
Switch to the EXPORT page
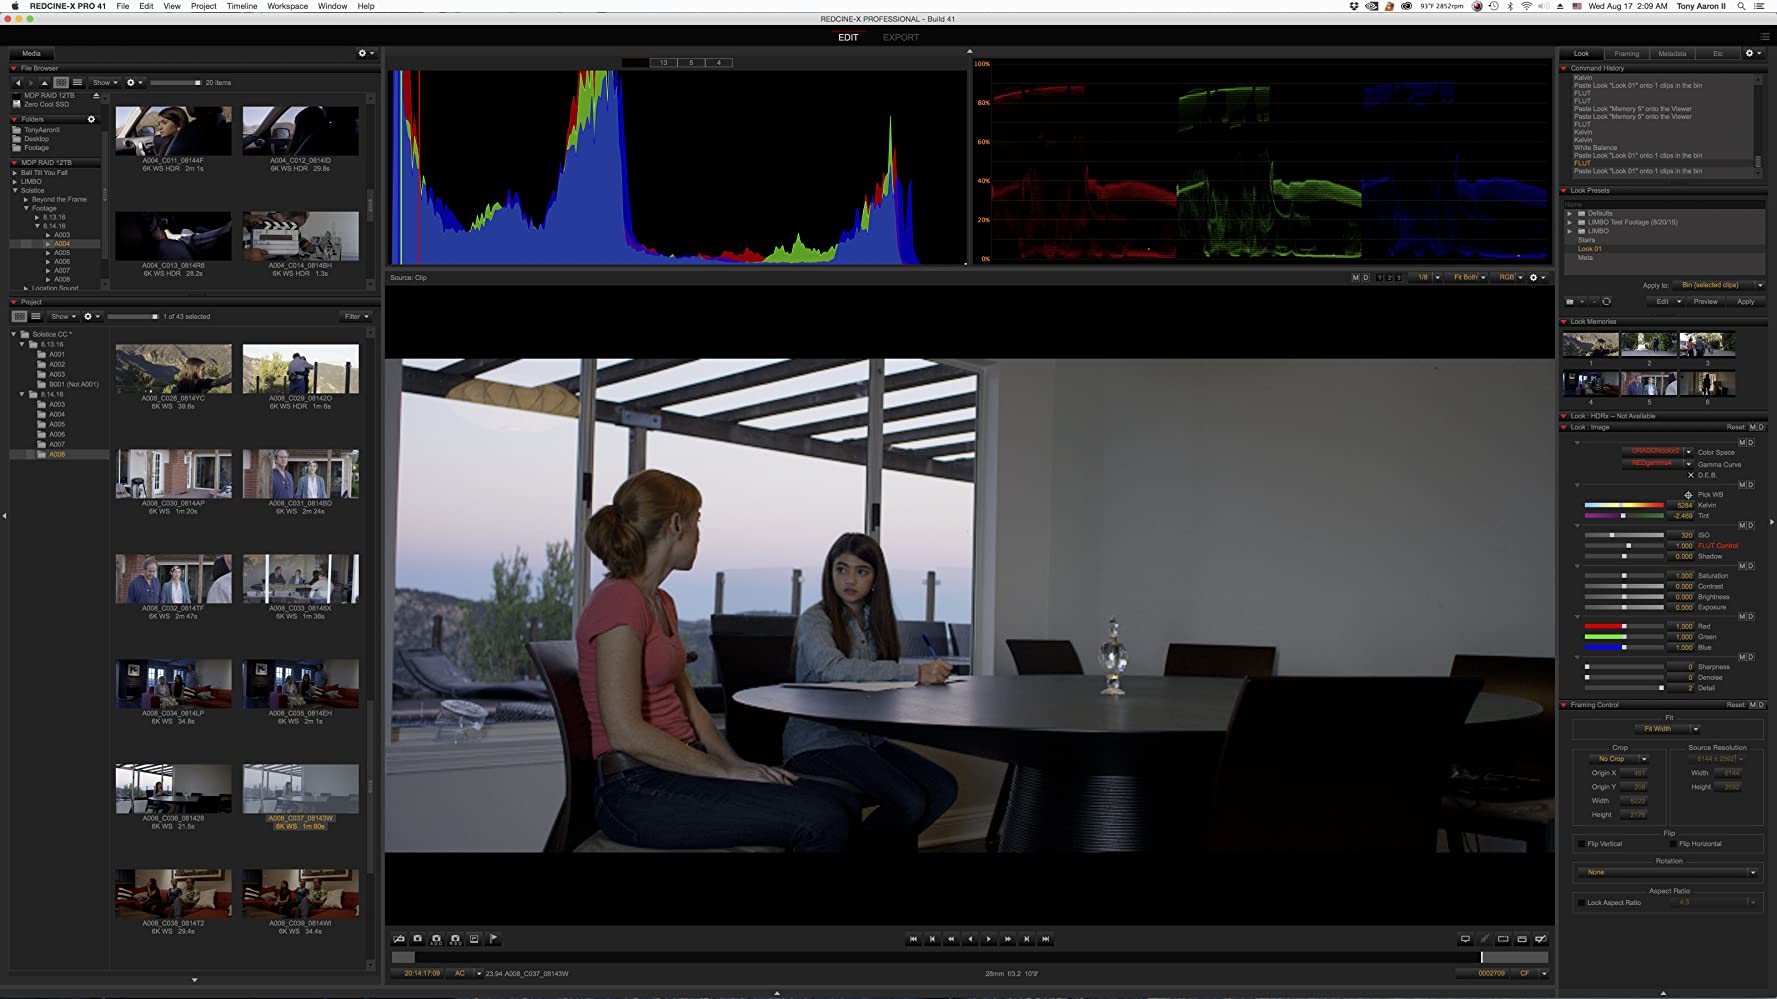(x=900, y=38)
